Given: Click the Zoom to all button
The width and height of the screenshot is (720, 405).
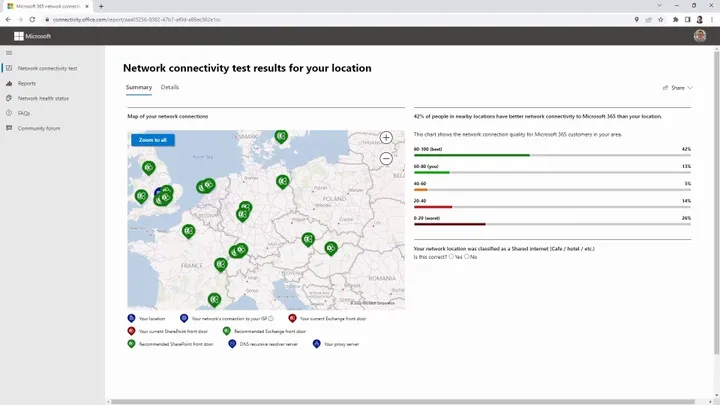Looking at the screenshot, I should click(153, 140).
